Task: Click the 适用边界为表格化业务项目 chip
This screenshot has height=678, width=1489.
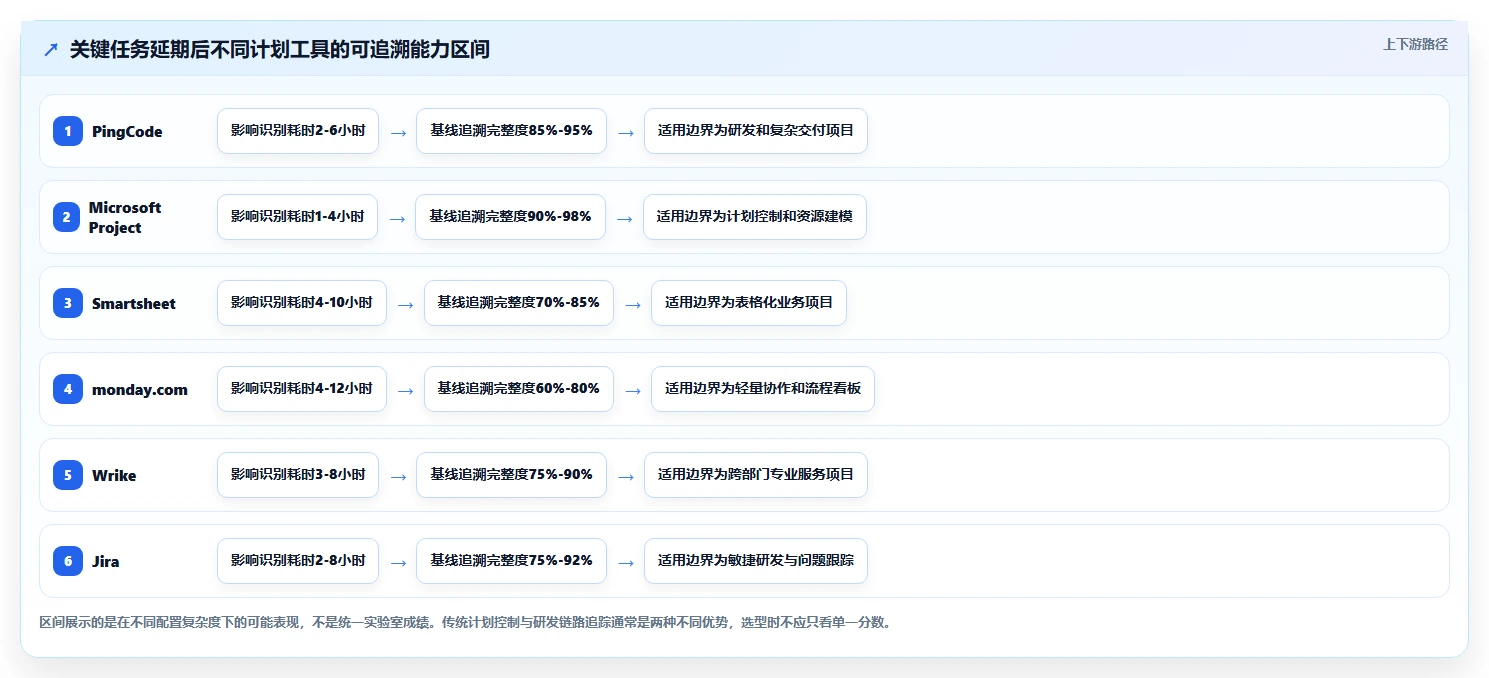Action: coord(749,303)
